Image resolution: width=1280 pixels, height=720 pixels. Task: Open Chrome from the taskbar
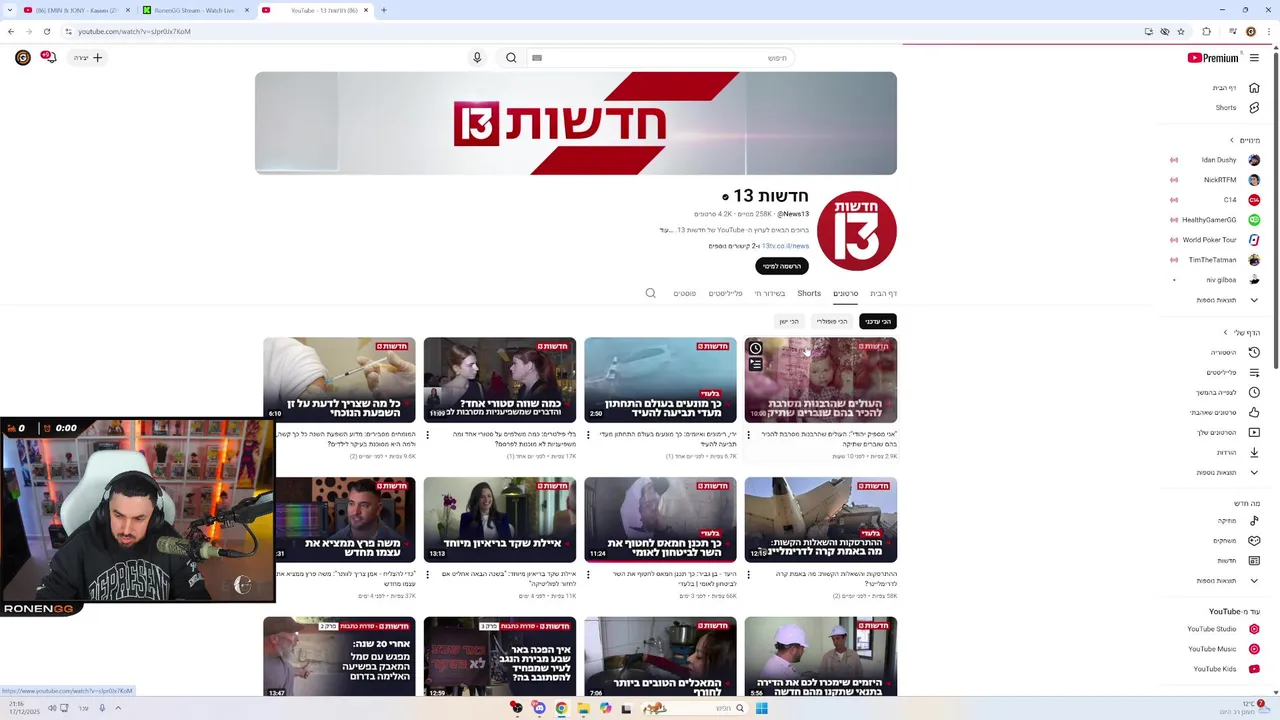(561, 708)
